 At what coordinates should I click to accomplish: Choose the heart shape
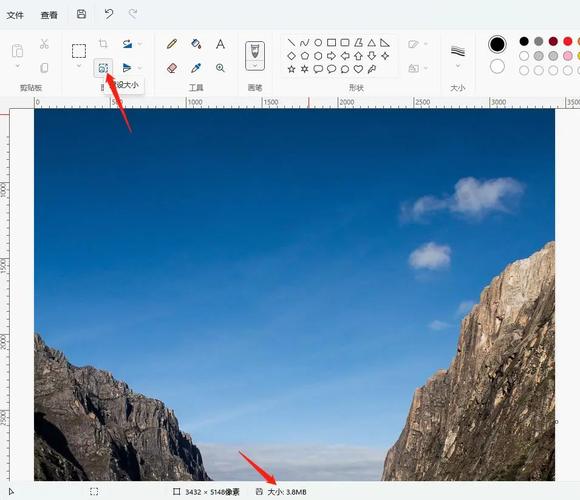358,69
